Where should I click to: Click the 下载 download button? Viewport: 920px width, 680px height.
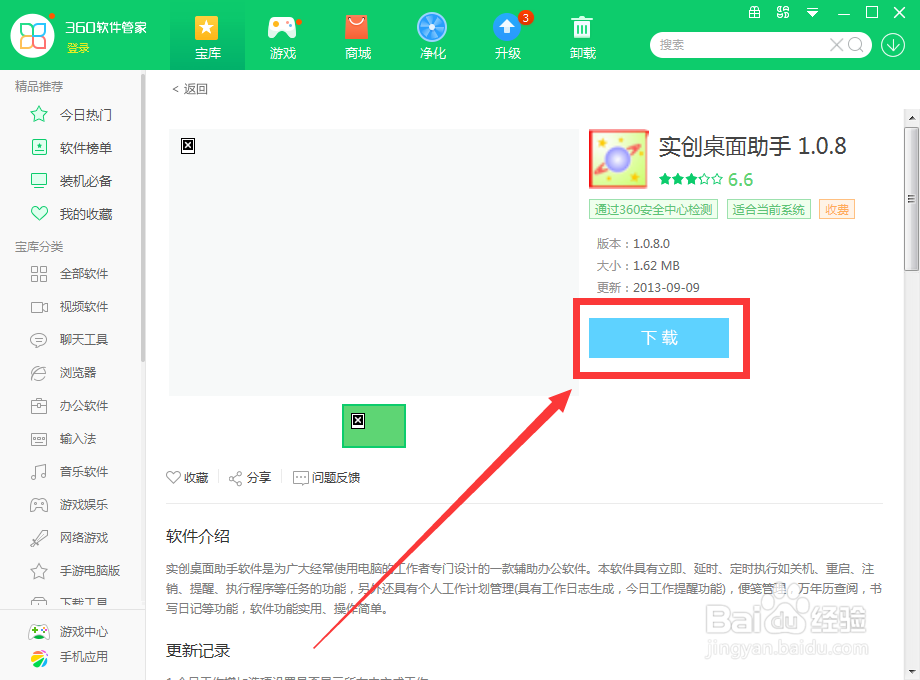[659, 338]
